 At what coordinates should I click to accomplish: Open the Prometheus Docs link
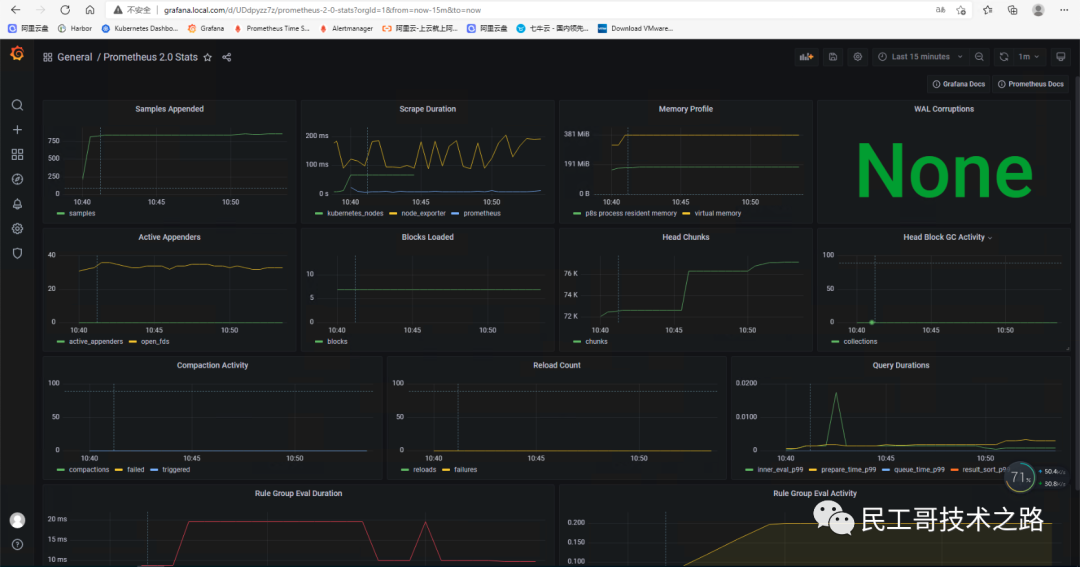pos(1031,84)
